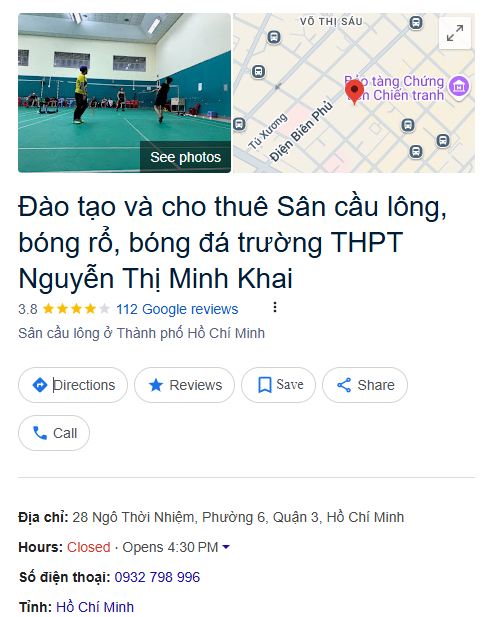496x617 pixels.
Task: Open the 112 Google reviews link
Action: (x=177, y=309)
